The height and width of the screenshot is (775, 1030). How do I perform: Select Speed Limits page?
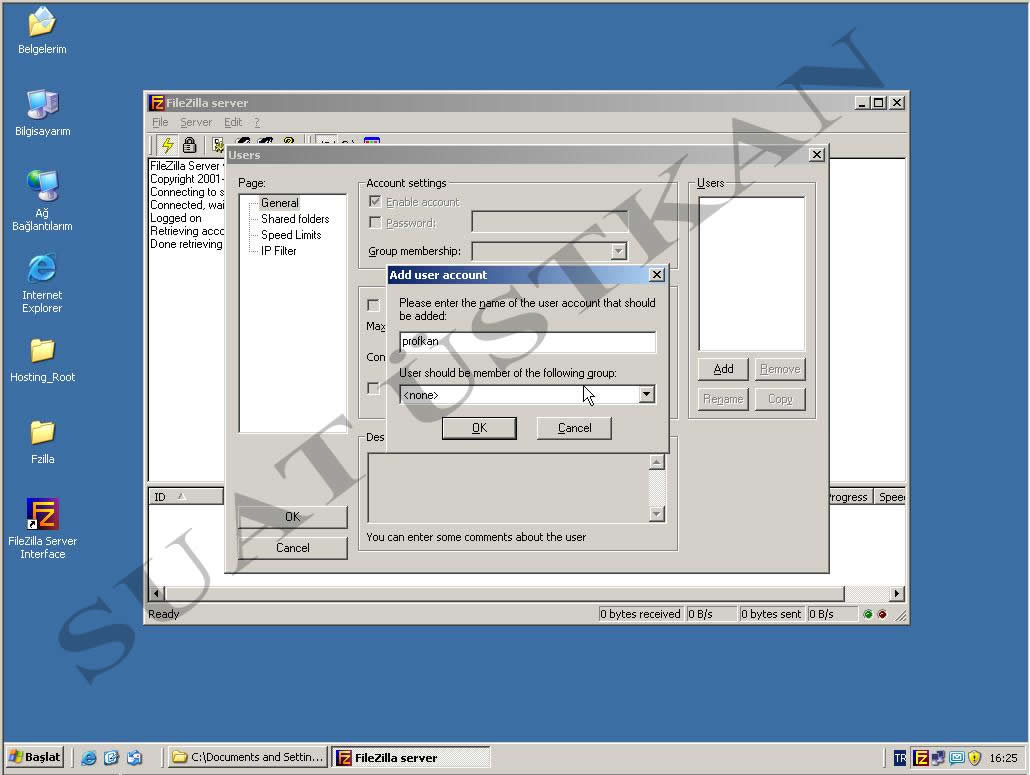point(291,234)
